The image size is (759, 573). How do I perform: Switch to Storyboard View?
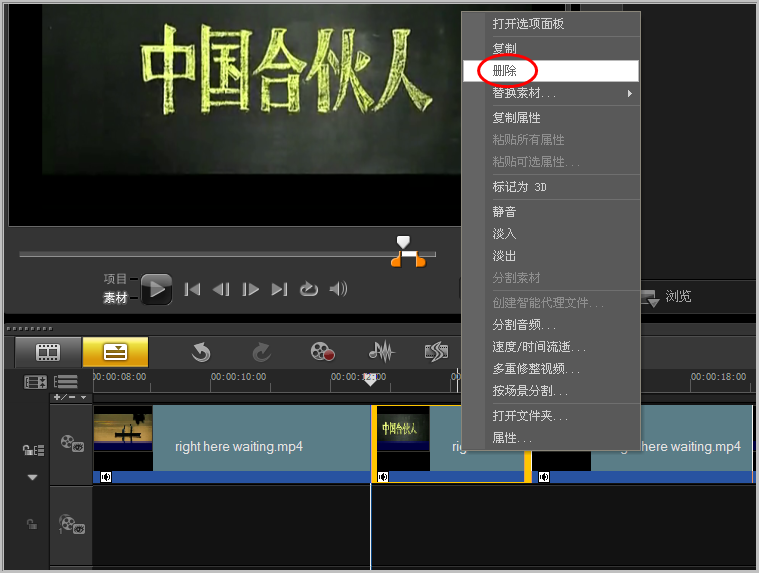pyautogui.click(x=48, y=352)
